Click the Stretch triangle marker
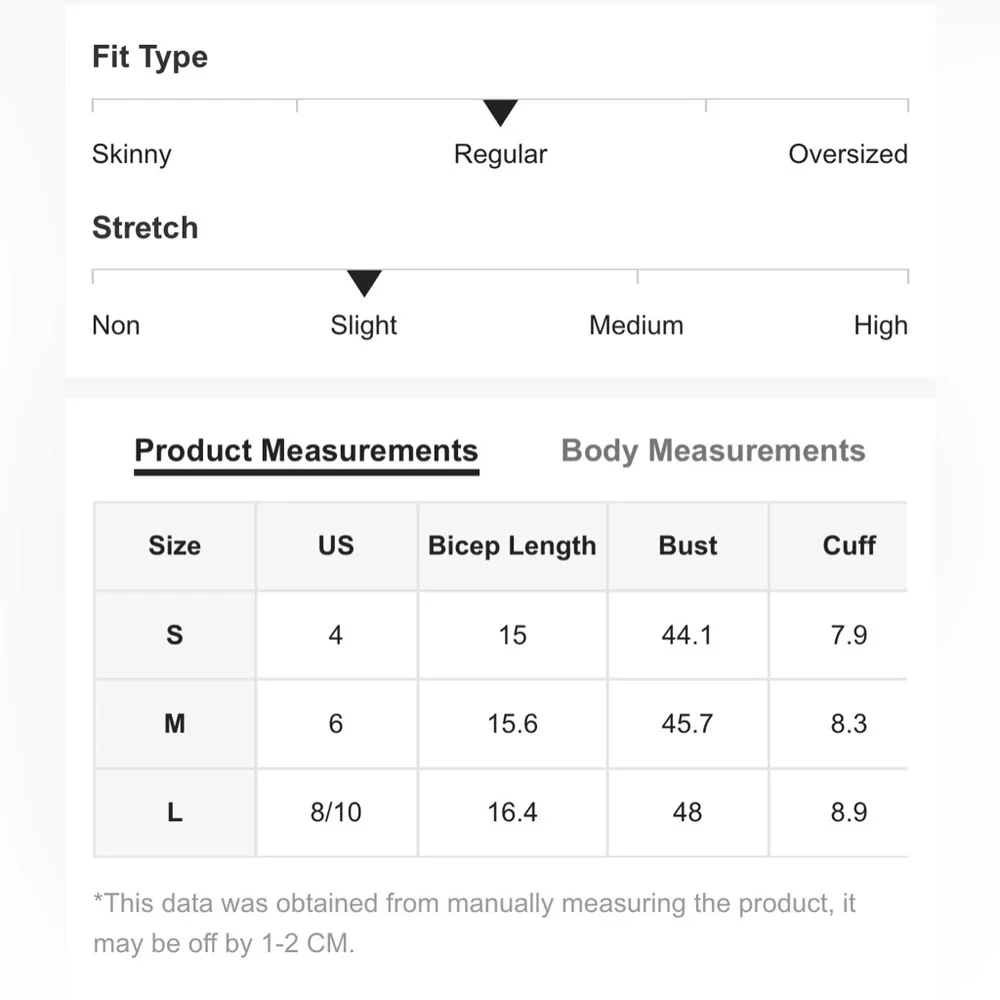The height and width of the screenshot is (1000, 1000). pyautogui.click(x=364, y=283)
